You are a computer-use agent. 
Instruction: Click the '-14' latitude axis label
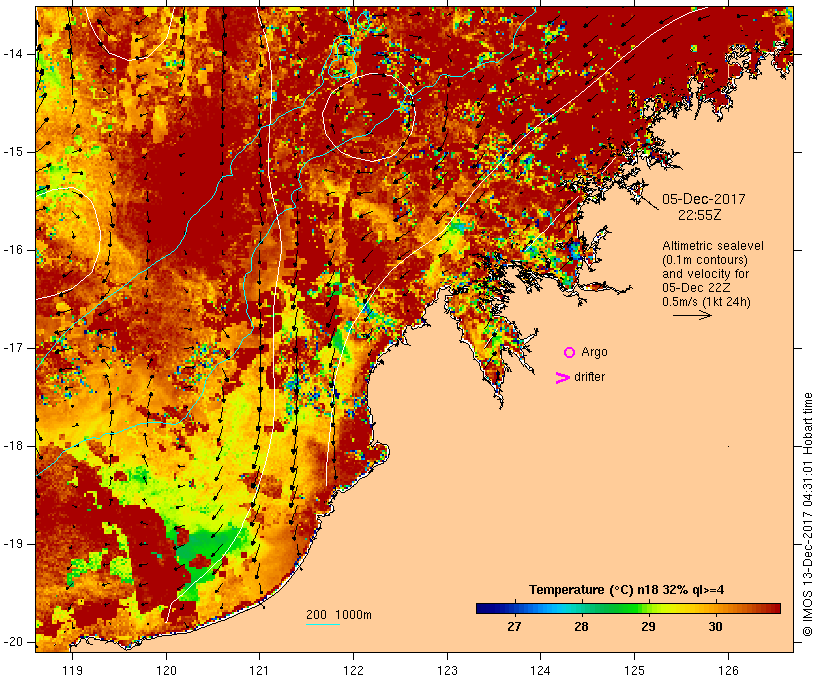point(13,54)
